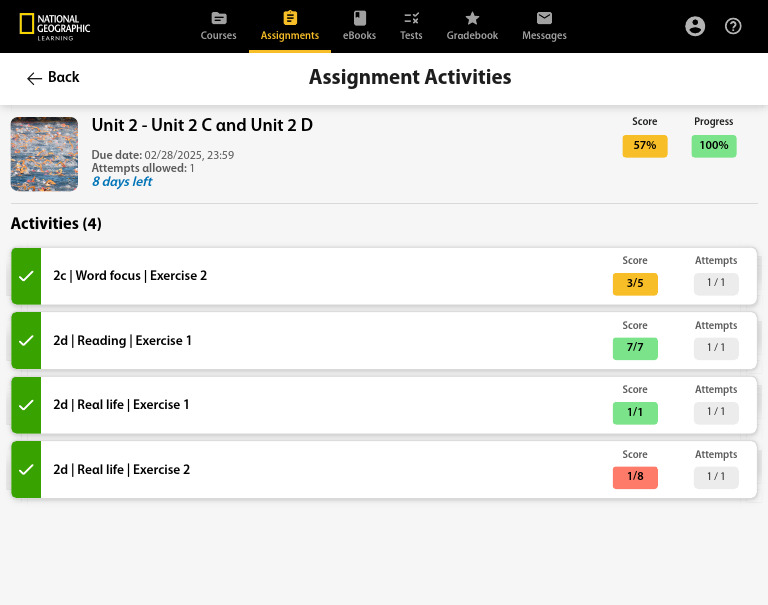Viewport: 768px width, 605px height.
Task: Open the eBooks icon in navigation
Action: coord(359,18)
